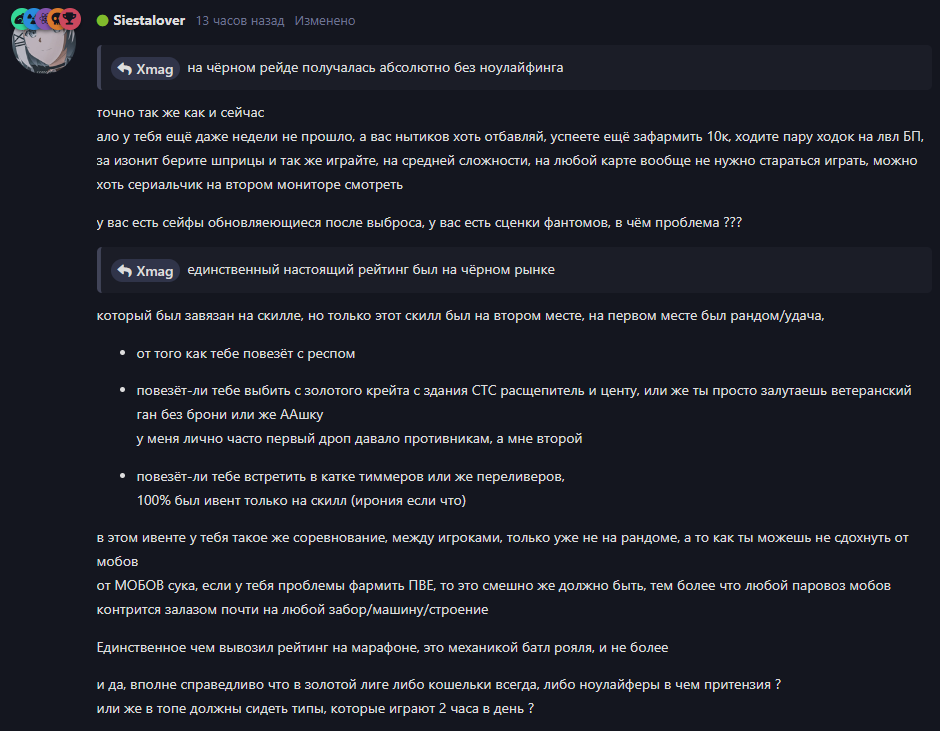Click the orange skull badge icon
Viewport: 940px width, 731px height.
(x=58, y=19)
